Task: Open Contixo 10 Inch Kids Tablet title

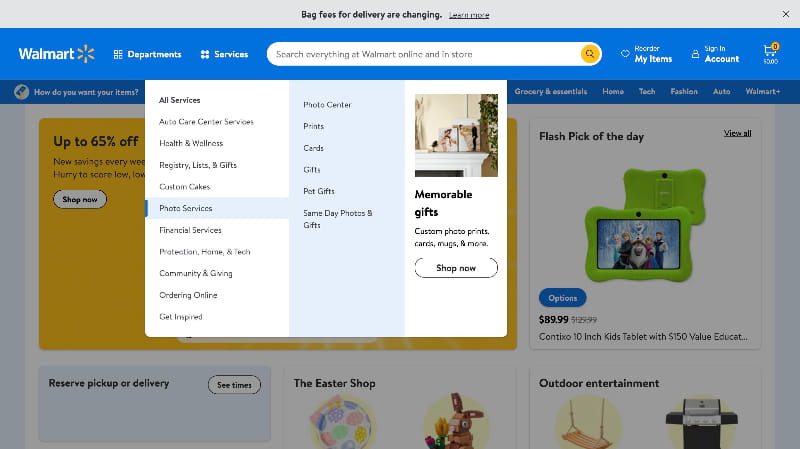Action: 643,337
